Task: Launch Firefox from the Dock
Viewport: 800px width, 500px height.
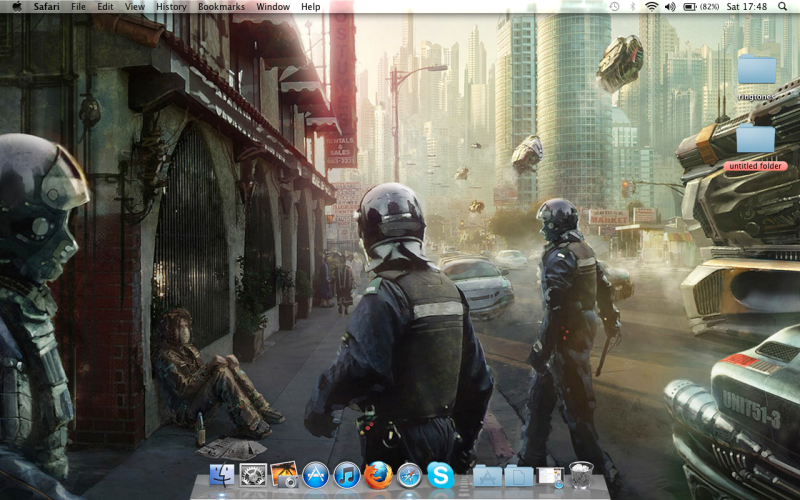Action: pos(378,475)
